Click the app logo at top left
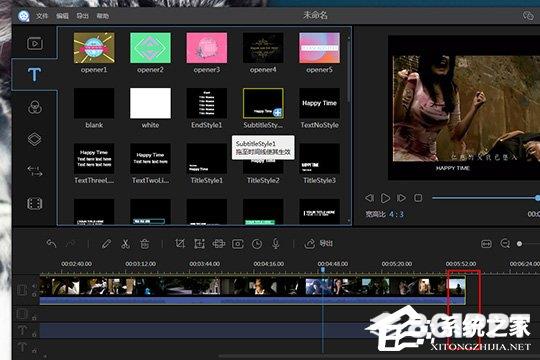The width and height of the screenshot is (540, 360). 23,16
